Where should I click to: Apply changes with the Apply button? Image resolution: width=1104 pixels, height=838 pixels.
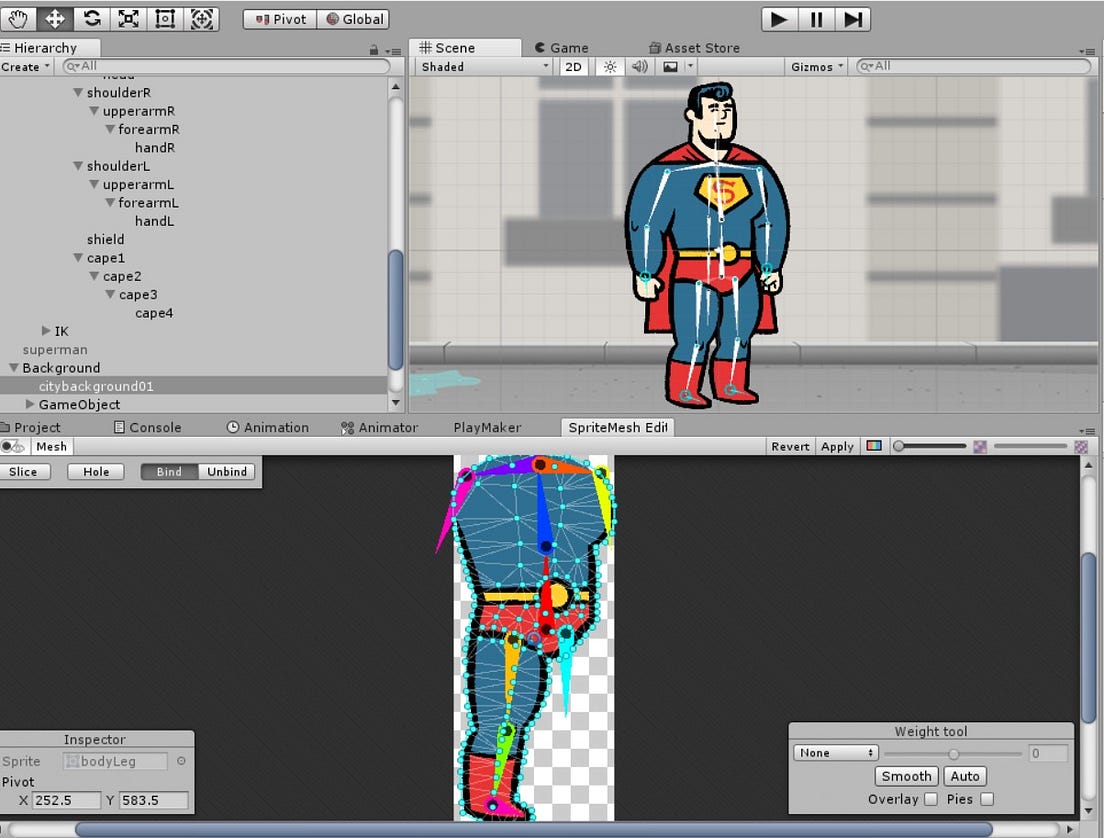point(837,446)
